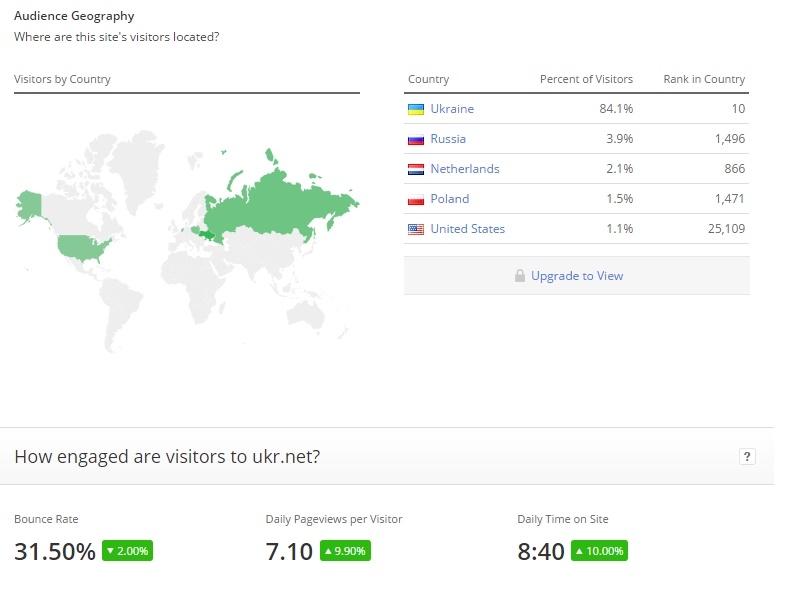
Task: Click the Poland flag icon
Action: point(416,199)
